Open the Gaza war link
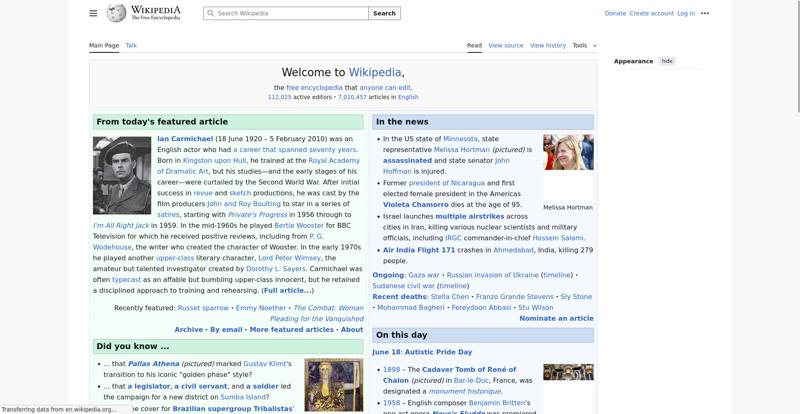The image size is (800, 414). (423, 275)
